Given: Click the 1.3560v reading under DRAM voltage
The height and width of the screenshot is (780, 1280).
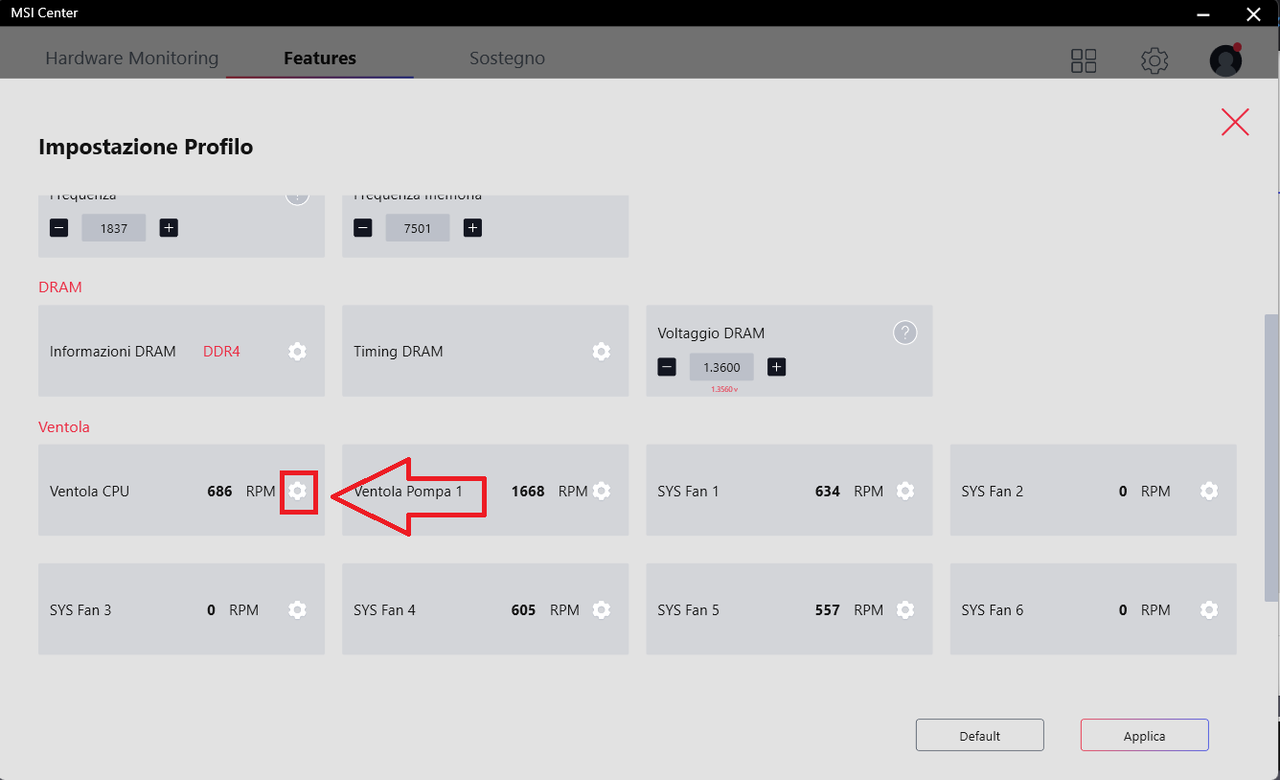Looking at the screenshot, I should point(724,389).
